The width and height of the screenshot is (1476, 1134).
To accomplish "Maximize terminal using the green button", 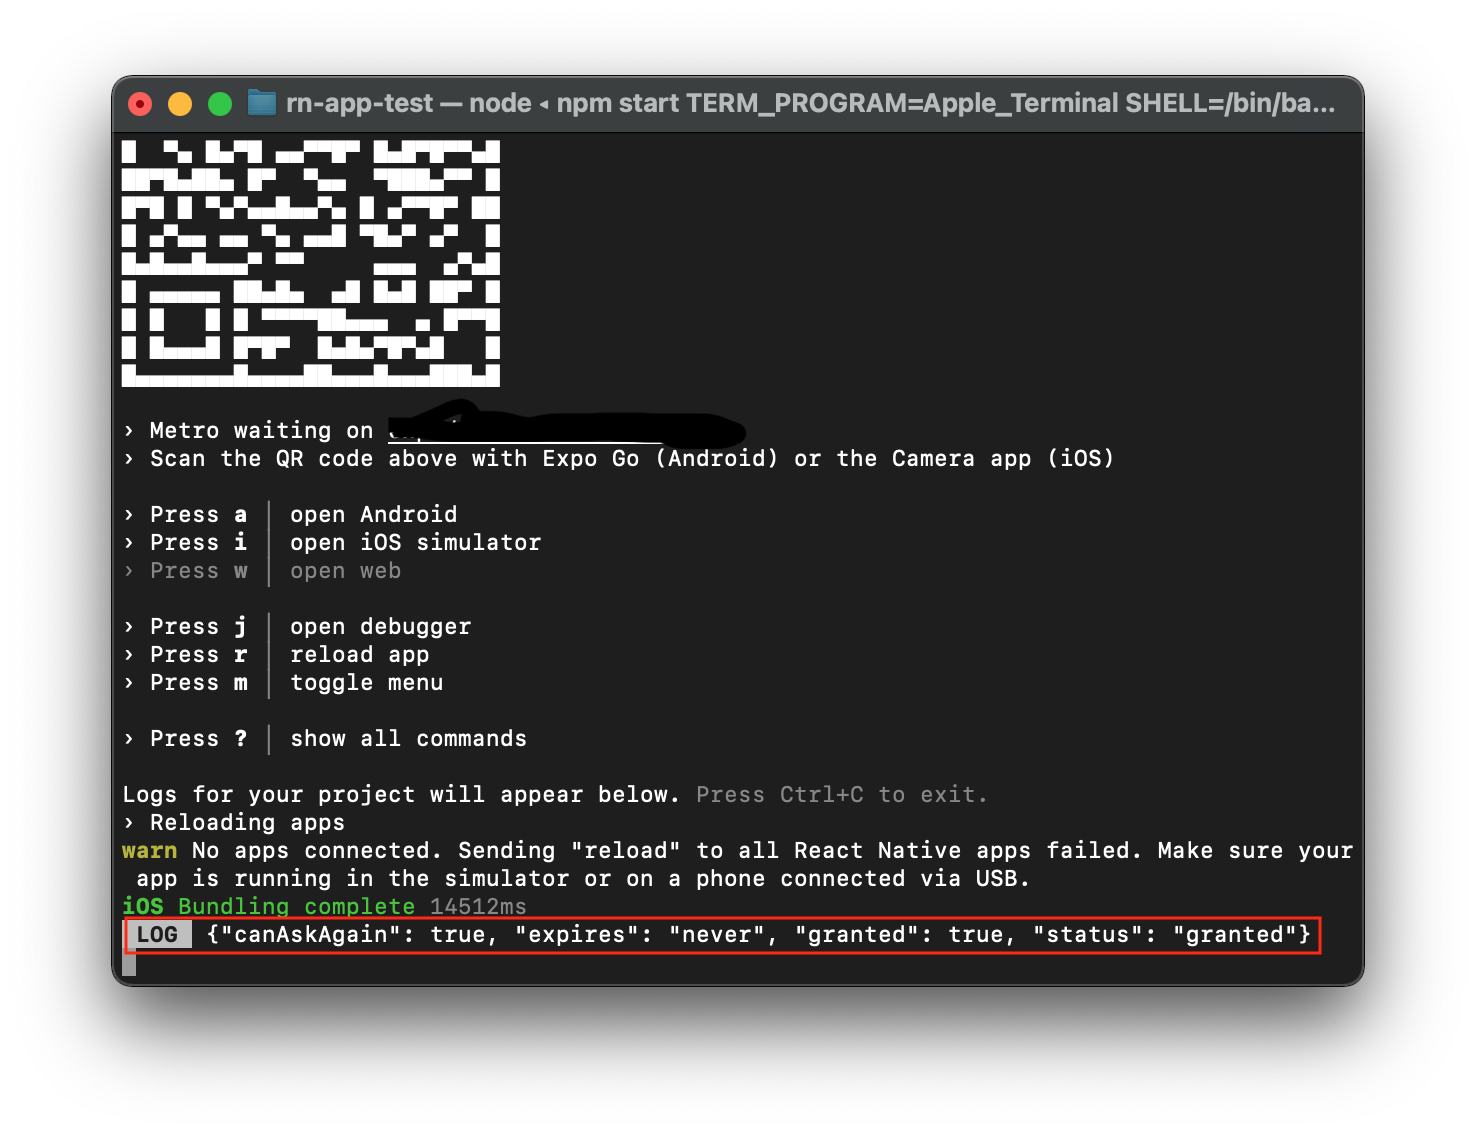I will tap(220, 104).
